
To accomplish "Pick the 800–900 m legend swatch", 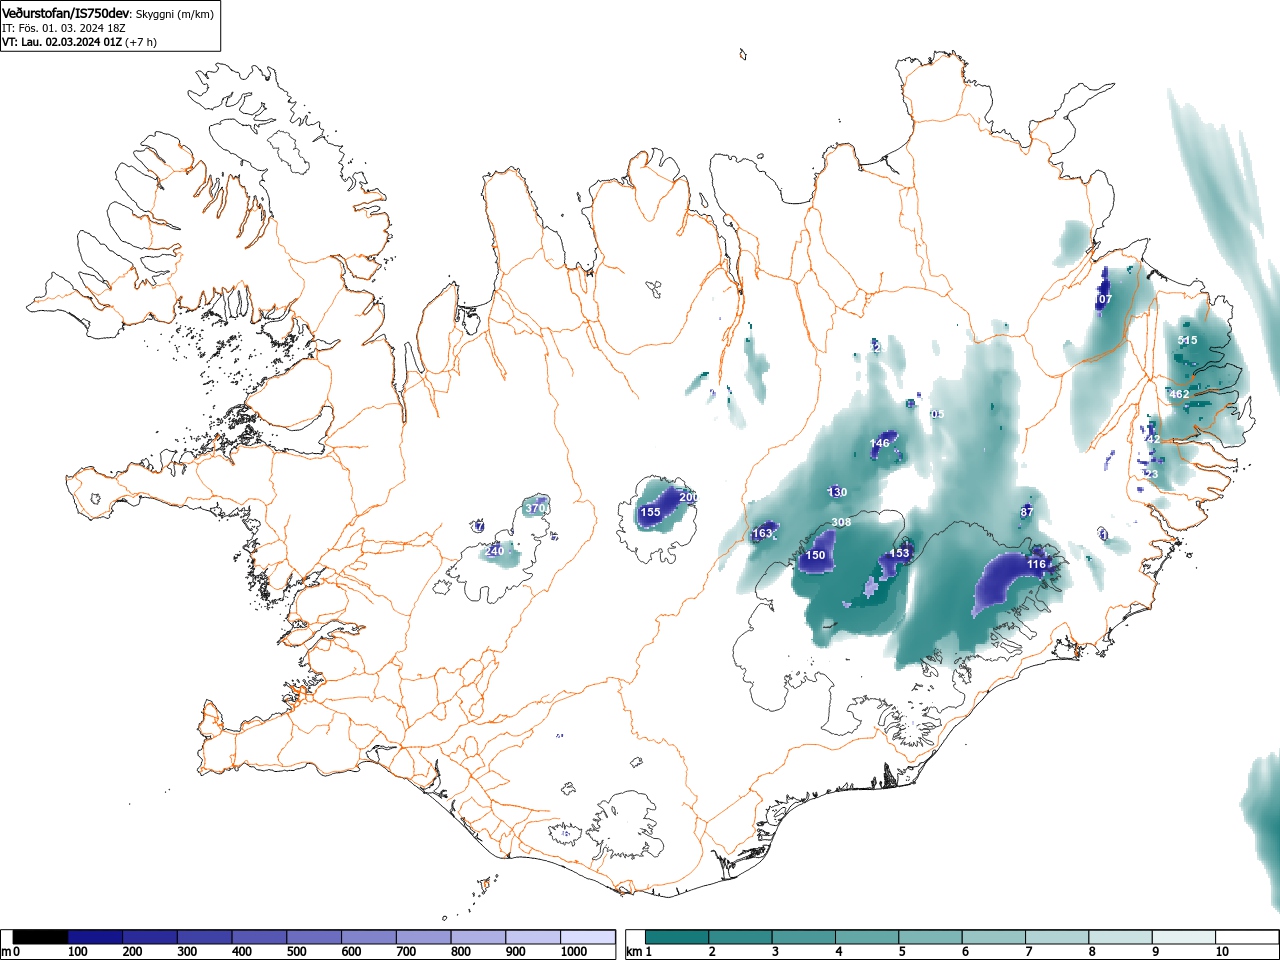I will [478, 937].
